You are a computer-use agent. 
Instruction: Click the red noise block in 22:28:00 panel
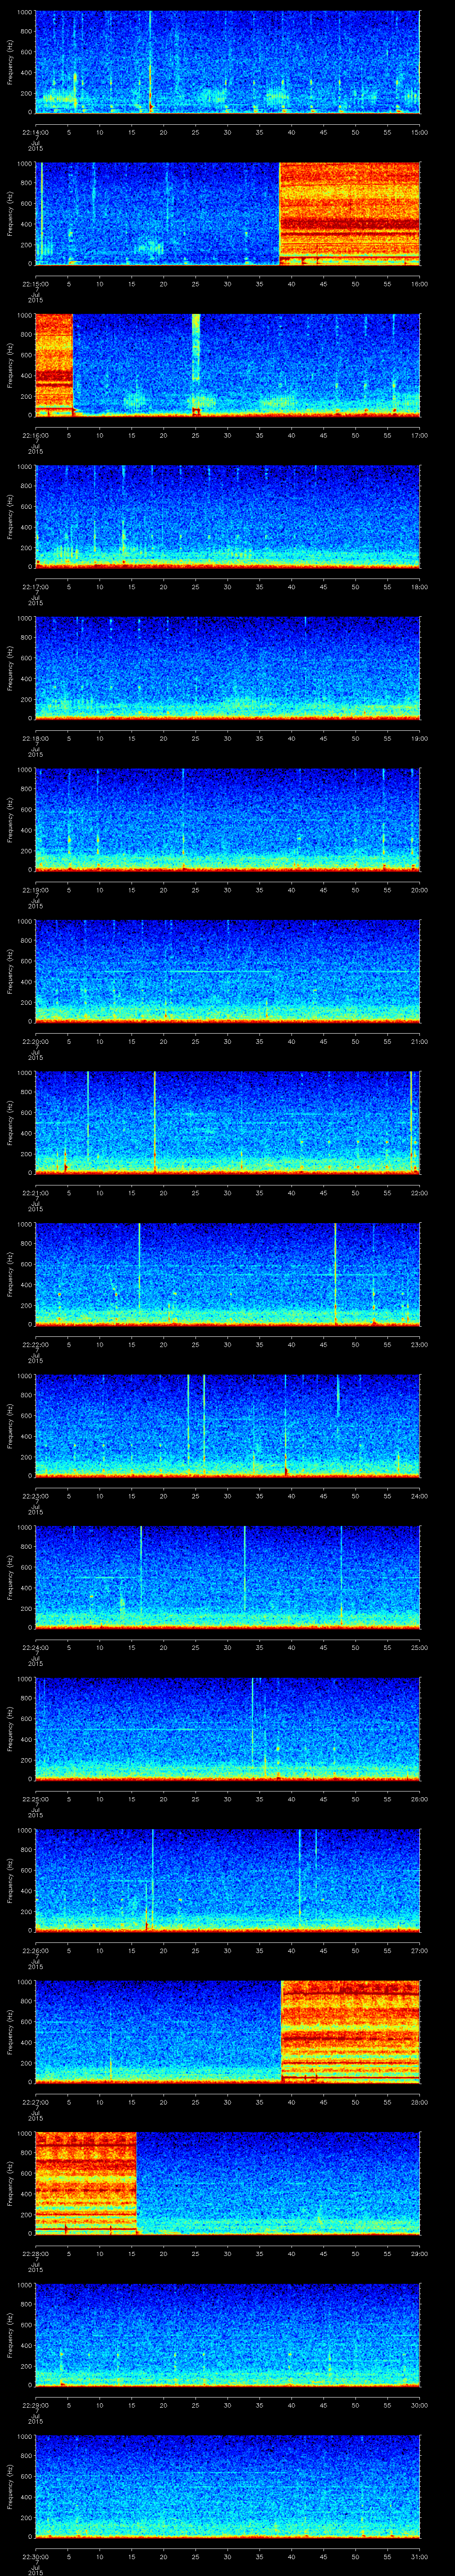coord(86,2184)
